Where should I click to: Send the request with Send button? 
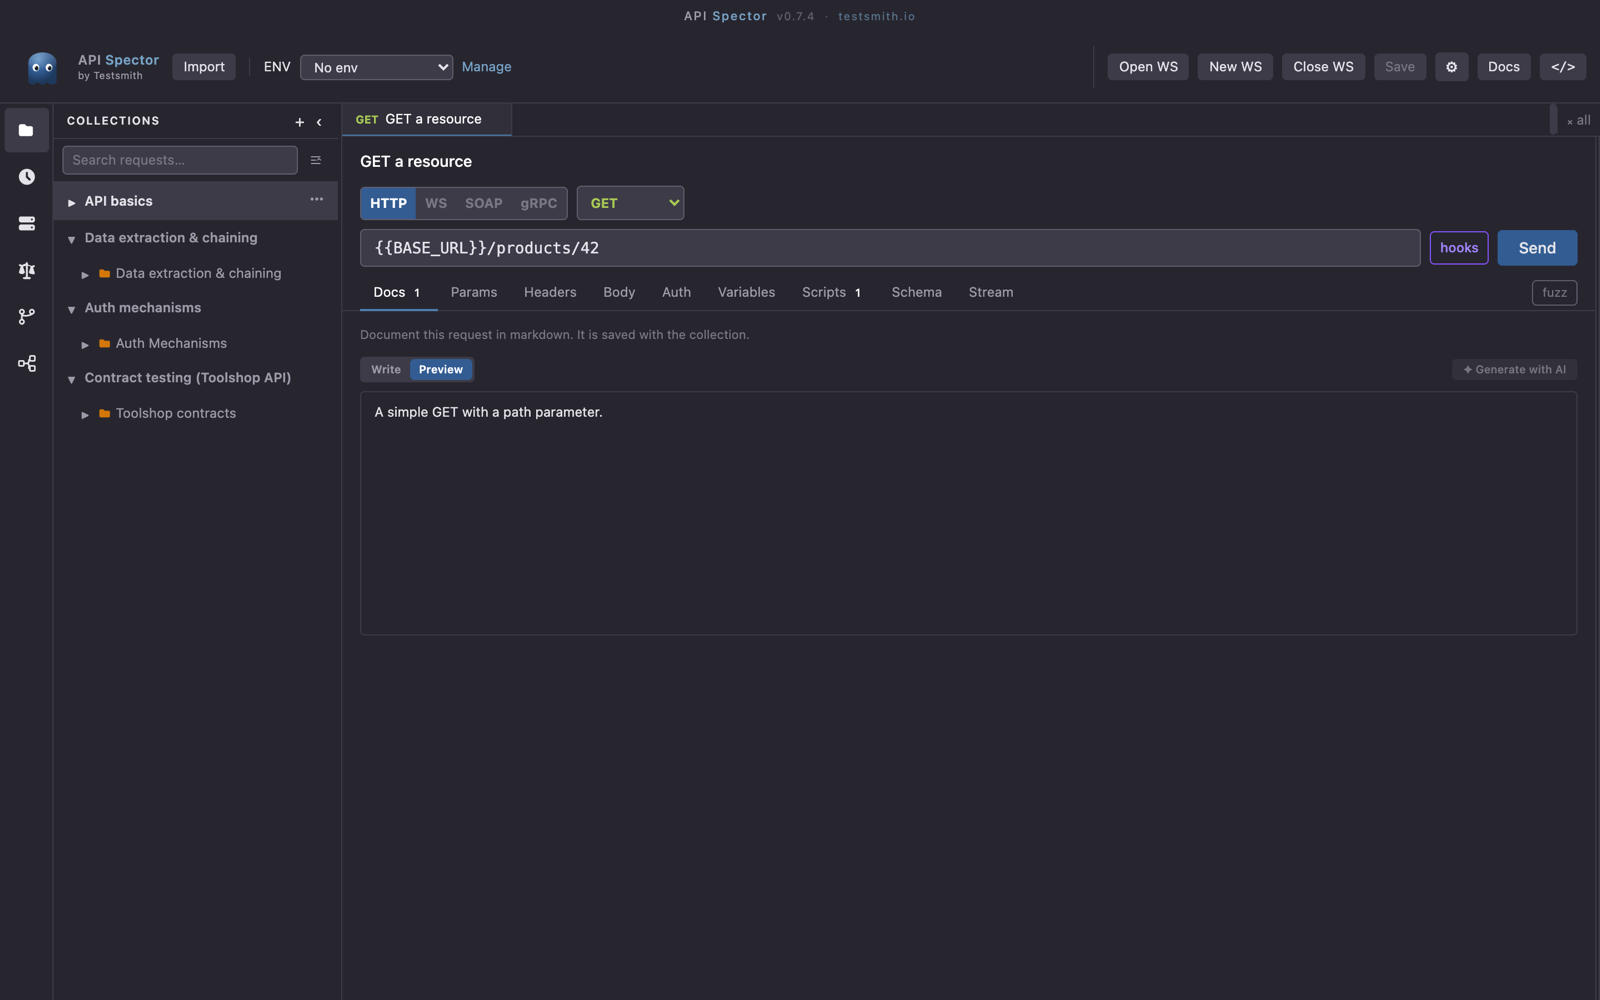[x=1537, y=248]
